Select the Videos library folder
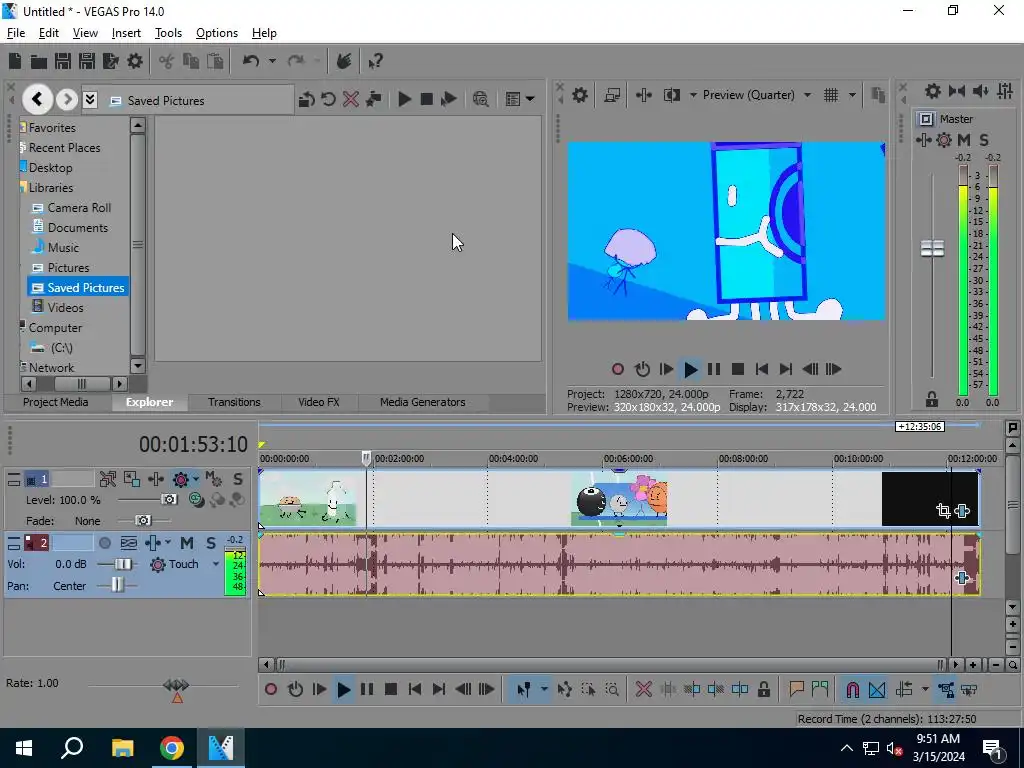Viewport: 1024px width, 768px height. click(65, 308)
